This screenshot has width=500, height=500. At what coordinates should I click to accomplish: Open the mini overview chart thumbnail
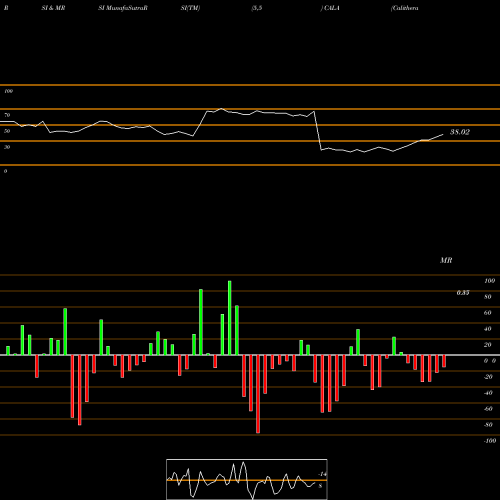[247, 479]
